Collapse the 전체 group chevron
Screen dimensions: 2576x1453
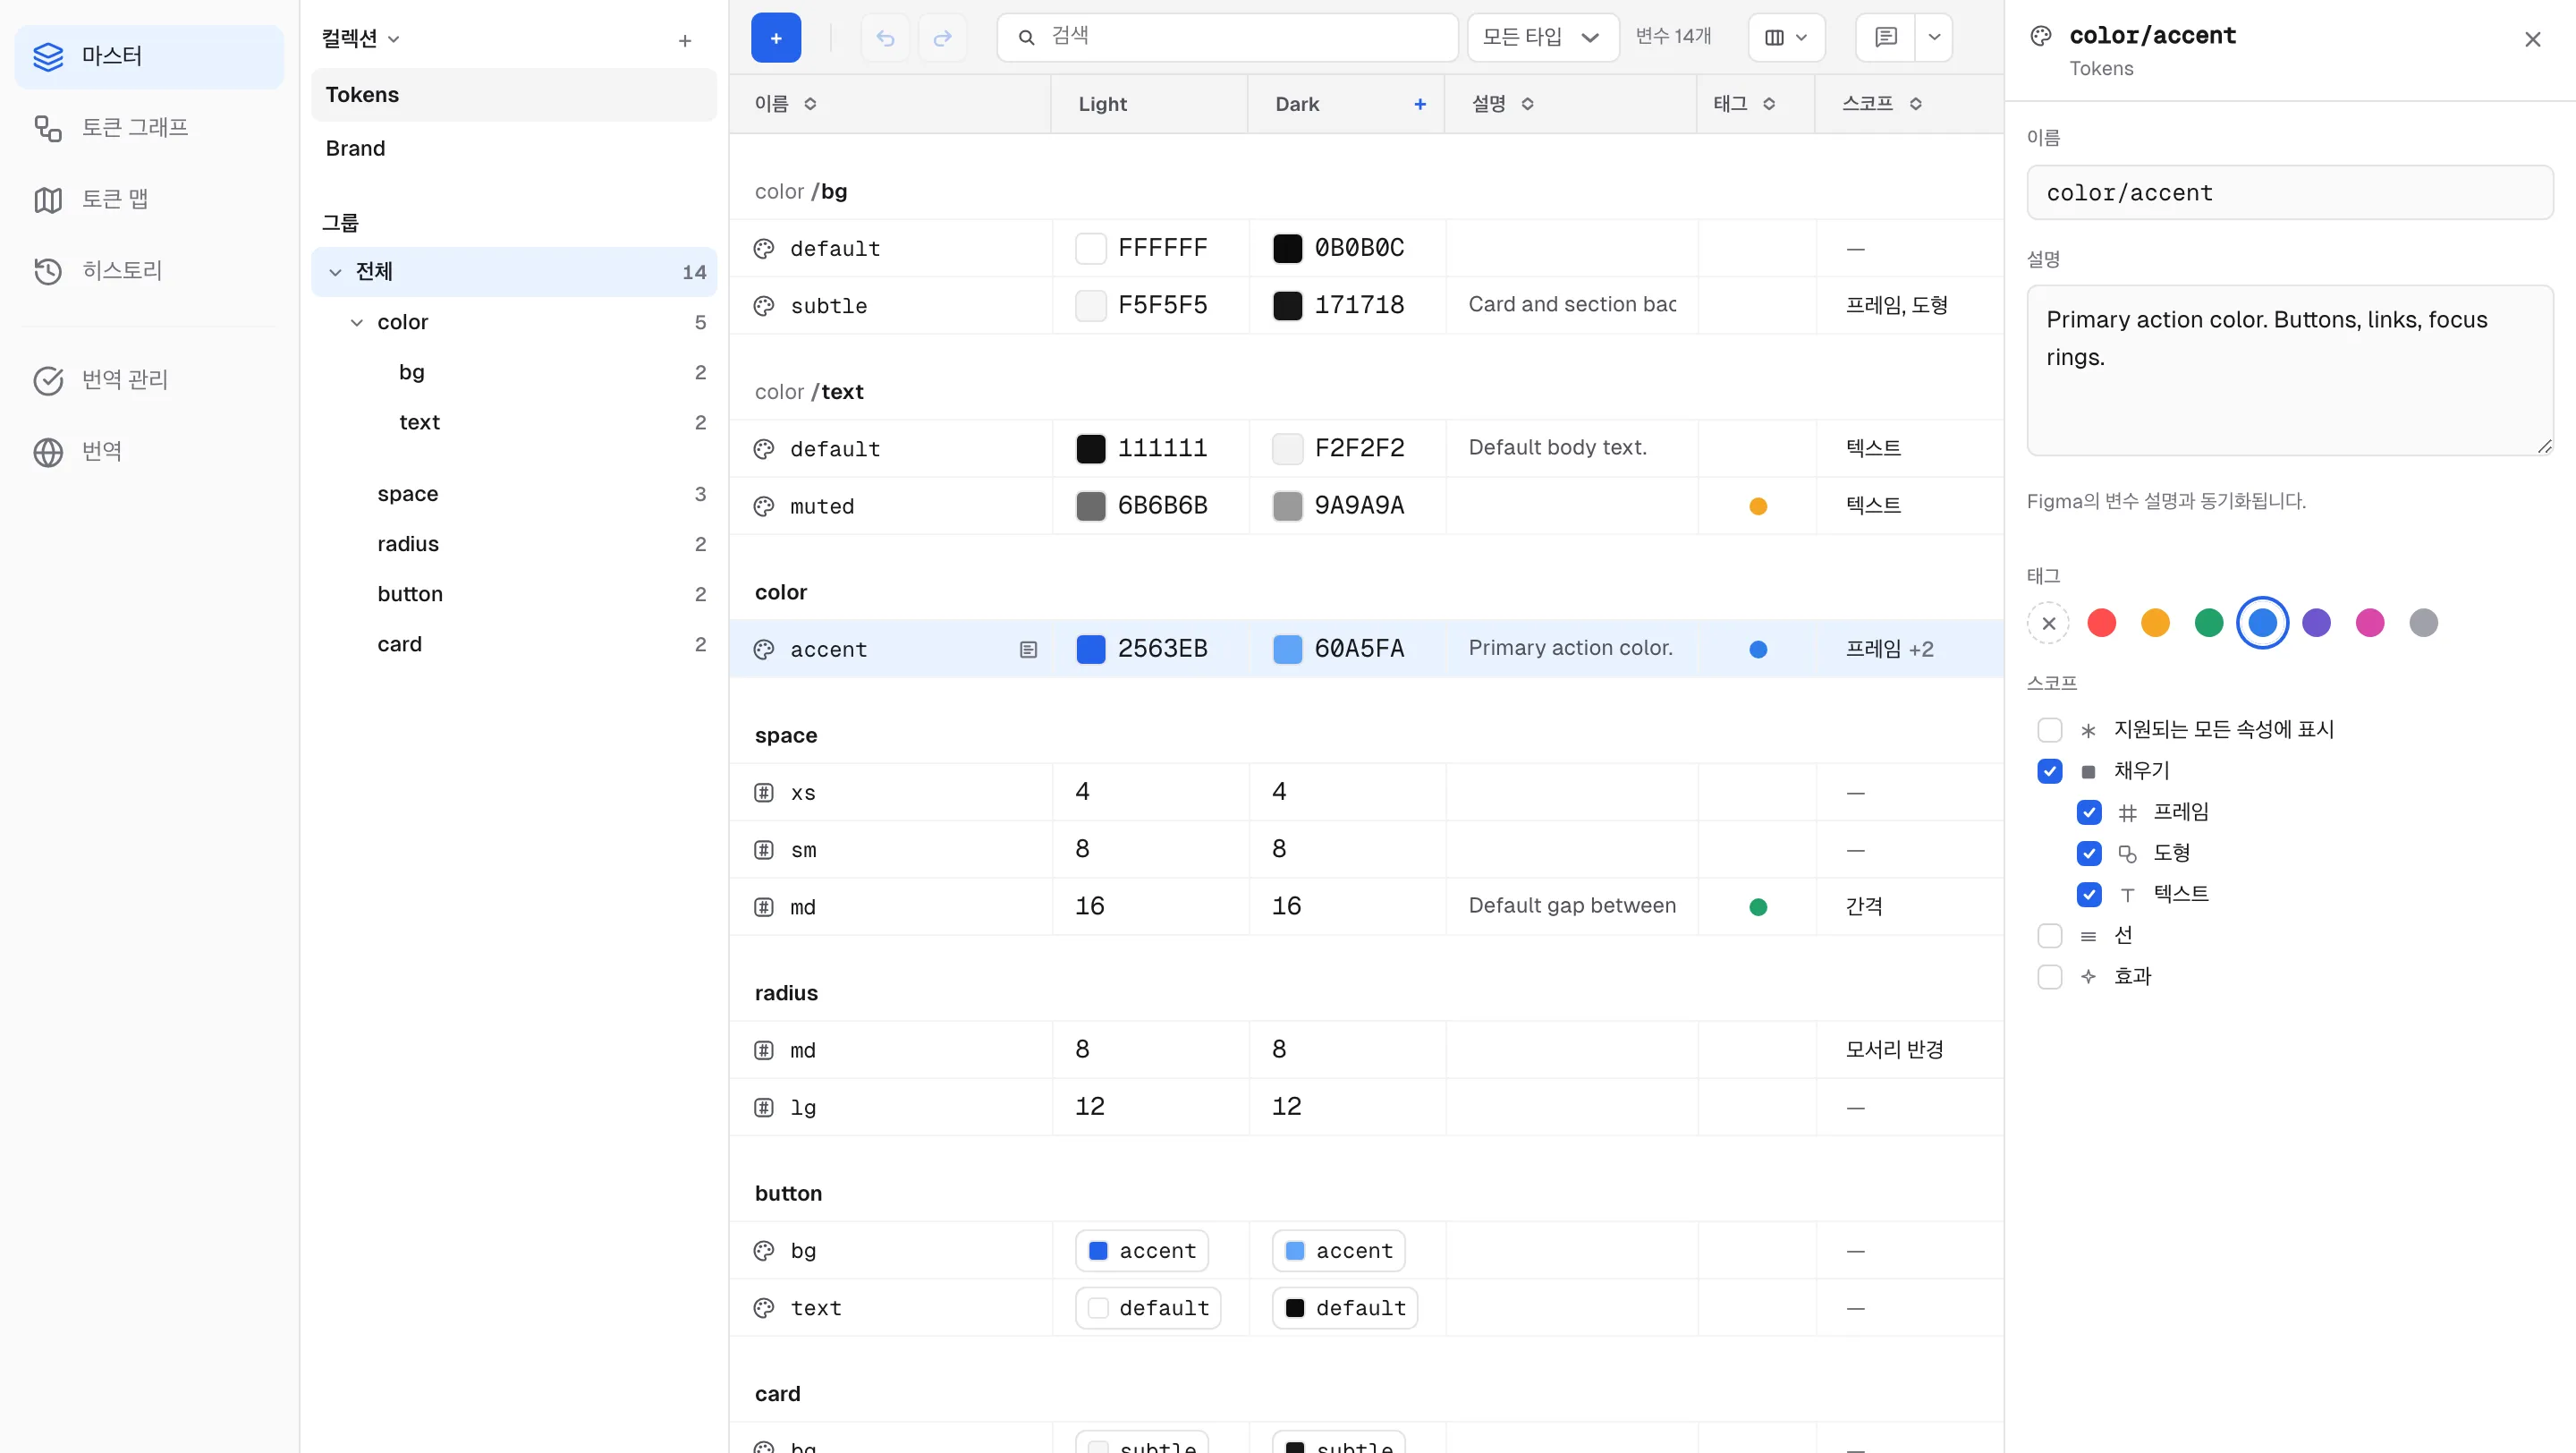click(x=335, y=272)
